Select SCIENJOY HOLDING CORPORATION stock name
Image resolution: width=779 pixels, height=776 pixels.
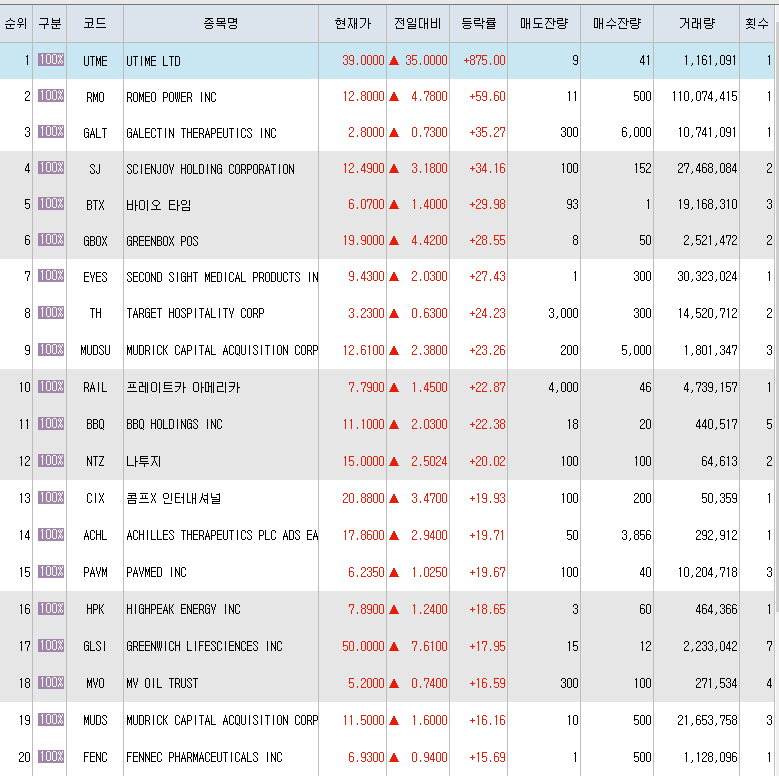(210, 169)
